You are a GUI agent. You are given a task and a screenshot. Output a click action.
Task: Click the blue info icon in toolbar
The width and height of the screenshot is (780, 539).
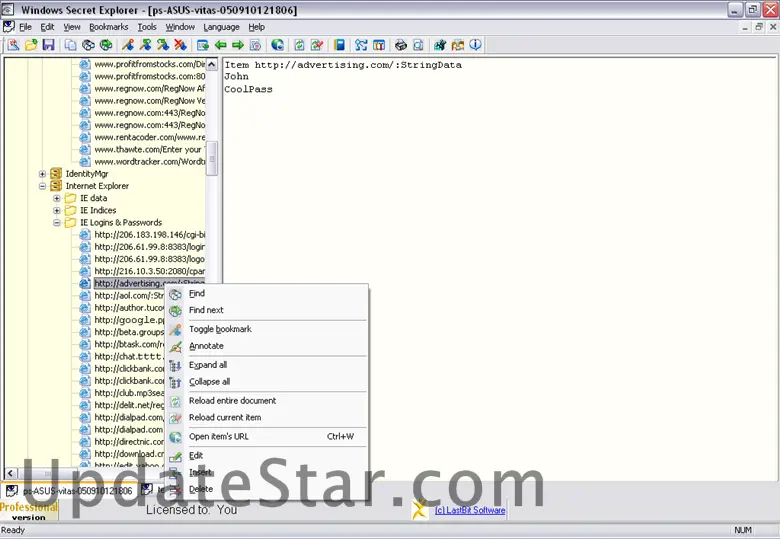476,45
